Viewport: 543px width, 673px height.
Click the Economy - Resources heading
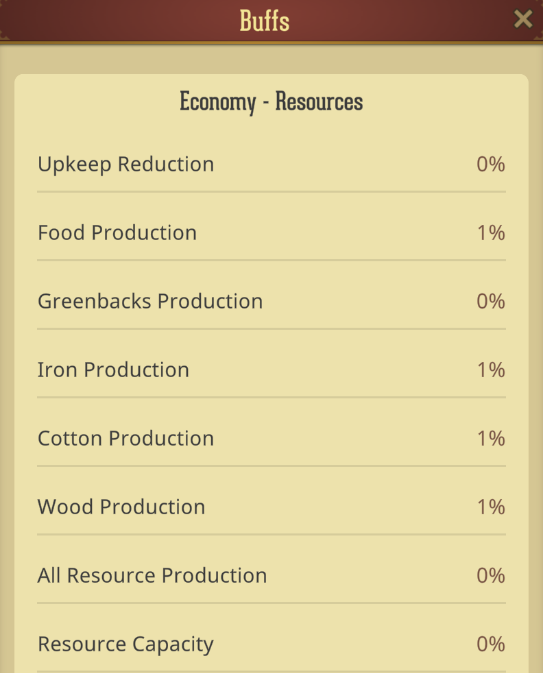271,102
